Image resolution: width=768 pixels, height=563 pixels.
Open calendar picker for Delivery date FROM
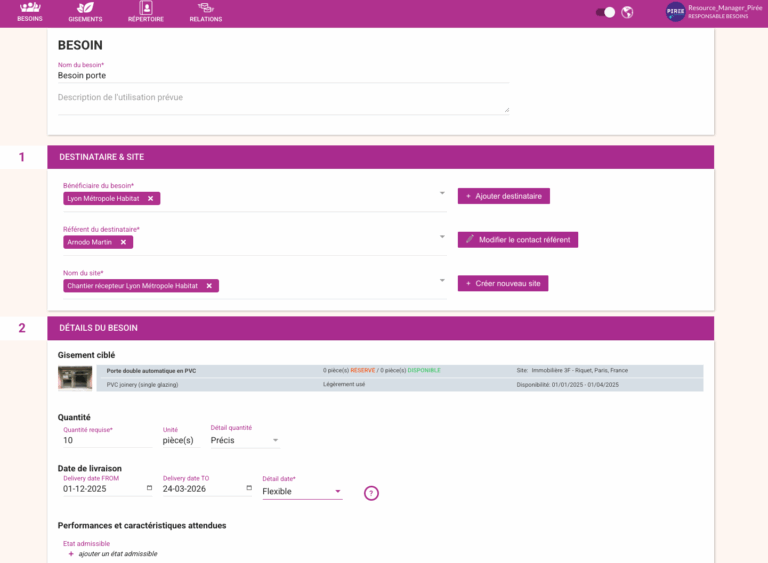click(150, 489)
